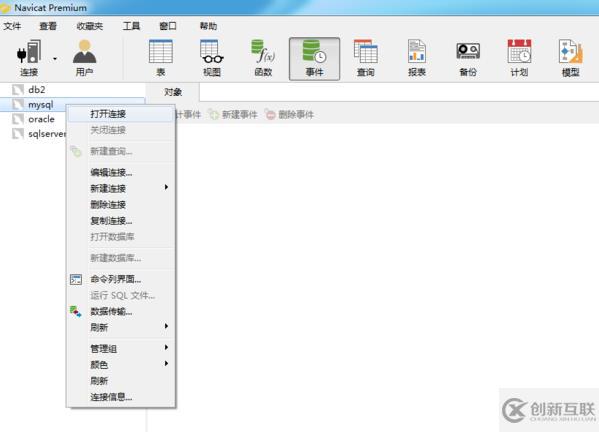Open the dropdown arrow beside 连接

tap(55, 59)
